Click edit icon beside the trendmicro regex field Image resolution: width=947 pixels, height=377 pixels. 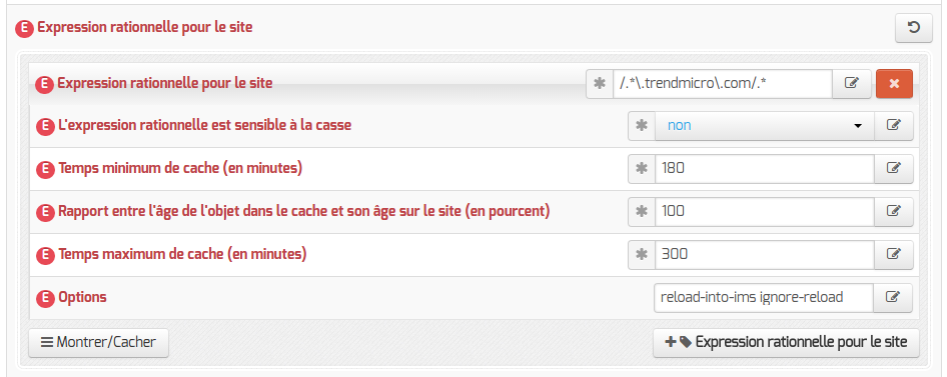coord(852,84)
